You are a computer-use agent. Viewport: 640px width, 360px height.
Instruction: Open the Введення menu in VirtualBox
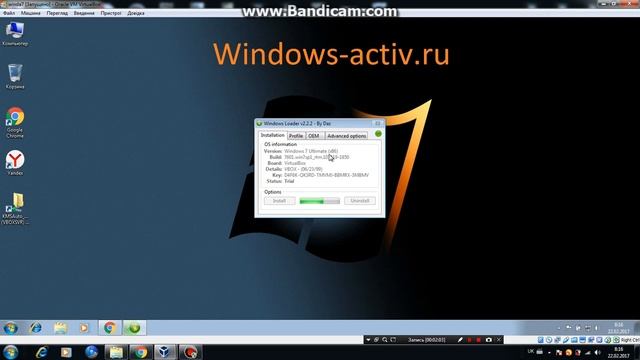(x=84, y=13)
